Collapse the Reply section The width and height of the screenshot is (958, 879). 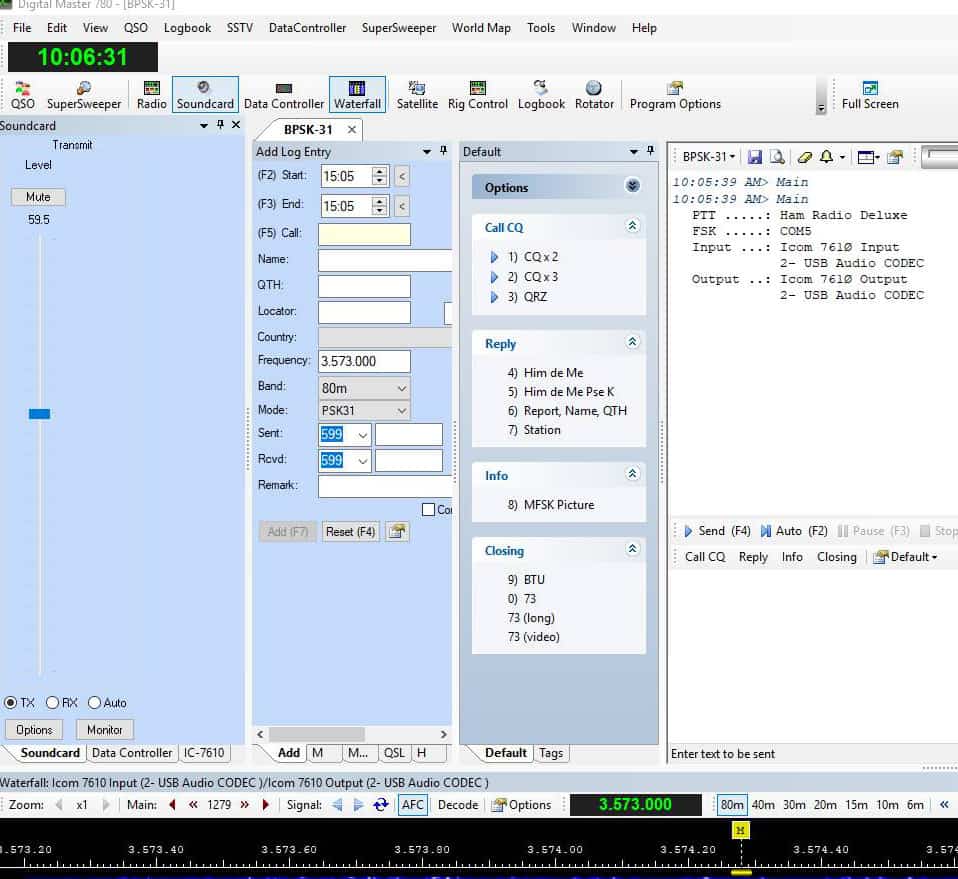pos(632,342)
